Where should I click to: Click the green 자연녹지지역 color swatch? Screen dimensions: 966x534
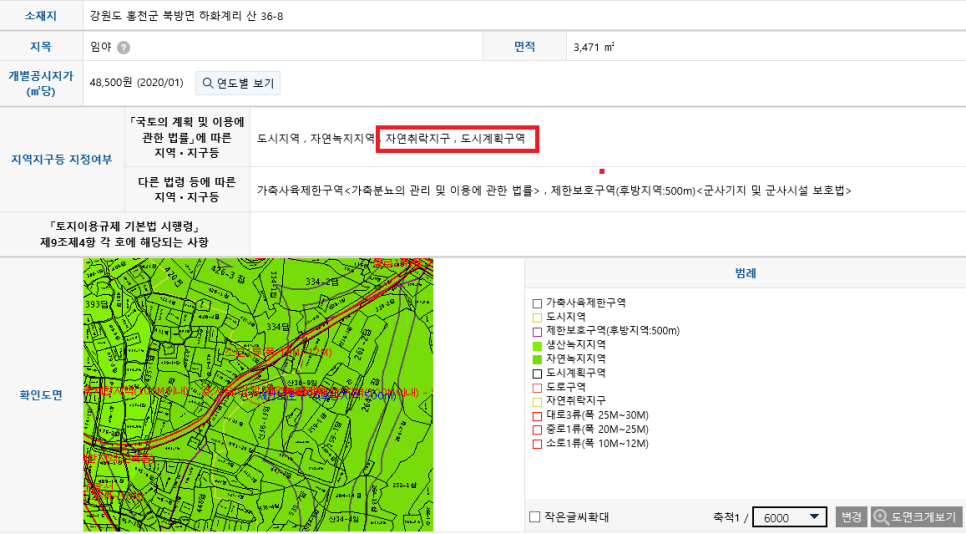(x=537, y=358)
